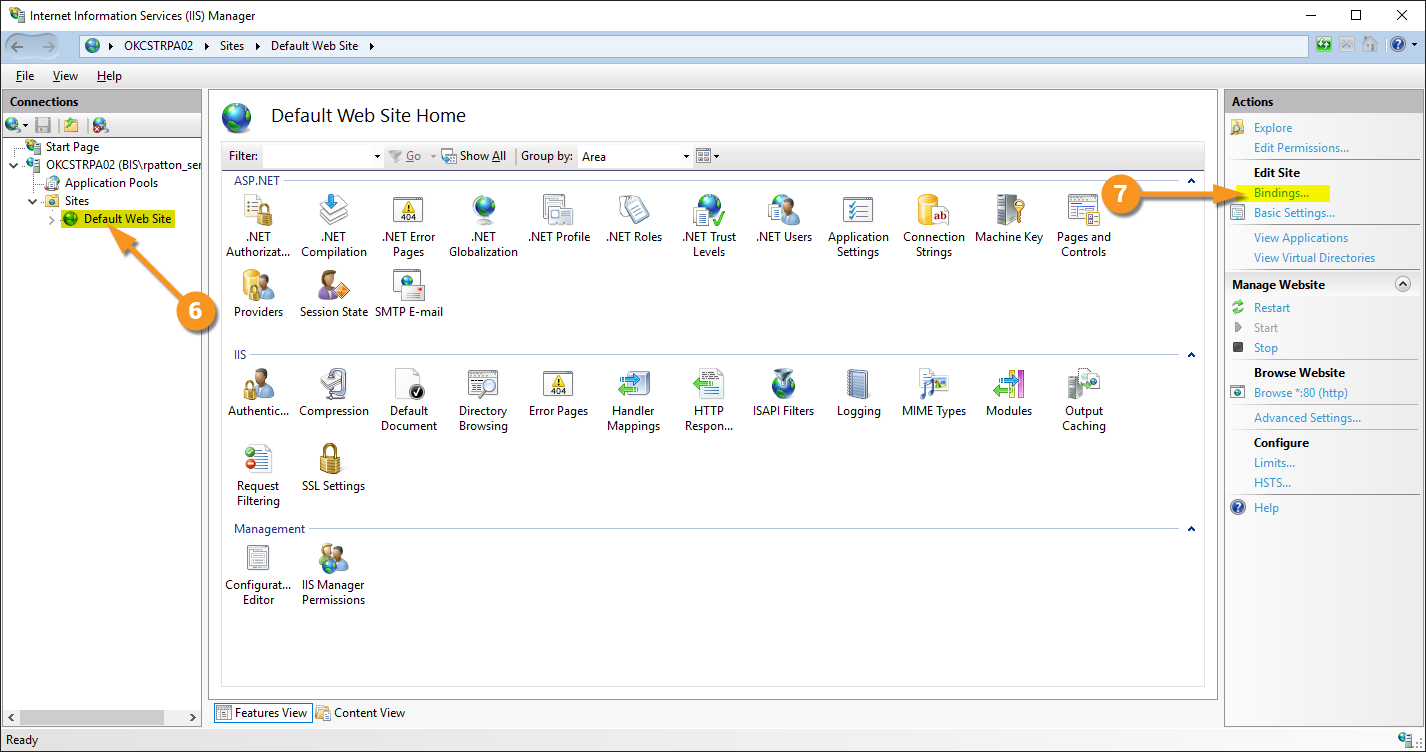This screenshot has height=752, width=1426.
Task: Open the Filter dropdown arrow
Action: 377,157
